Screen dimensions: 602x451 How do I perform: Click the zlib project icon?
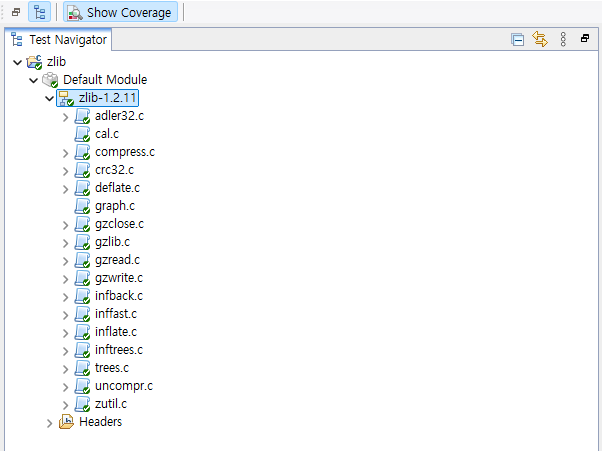[34, 62]
